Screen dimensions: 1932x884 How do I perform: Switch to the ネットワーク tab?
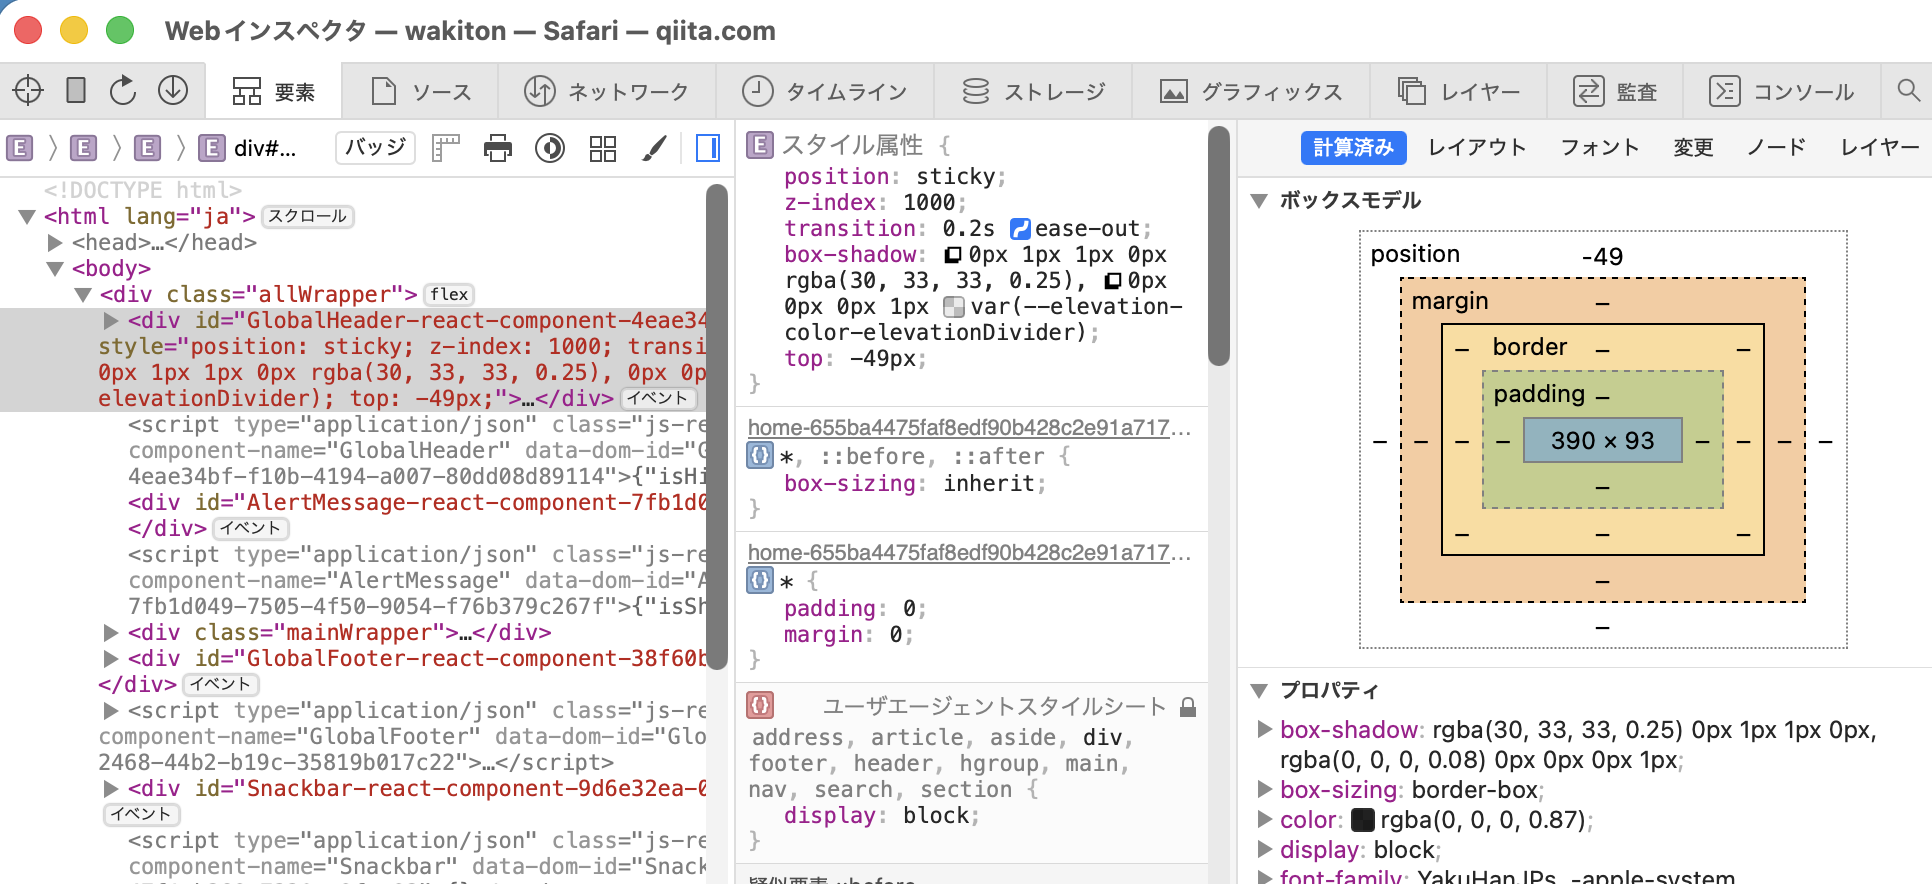607,92
